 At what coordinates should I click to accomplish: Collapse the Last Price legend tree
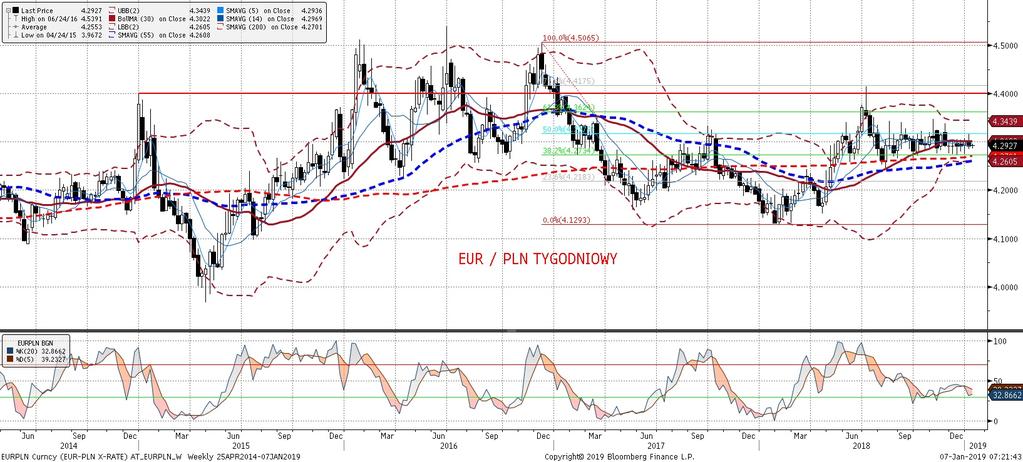pos(8,10)
